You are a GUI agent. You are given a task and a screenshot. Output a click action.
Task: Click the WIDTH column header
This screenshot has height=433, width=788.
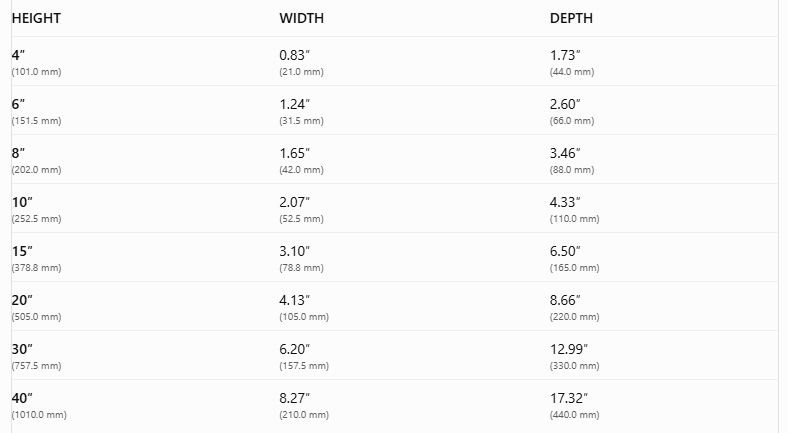[302, 18]
